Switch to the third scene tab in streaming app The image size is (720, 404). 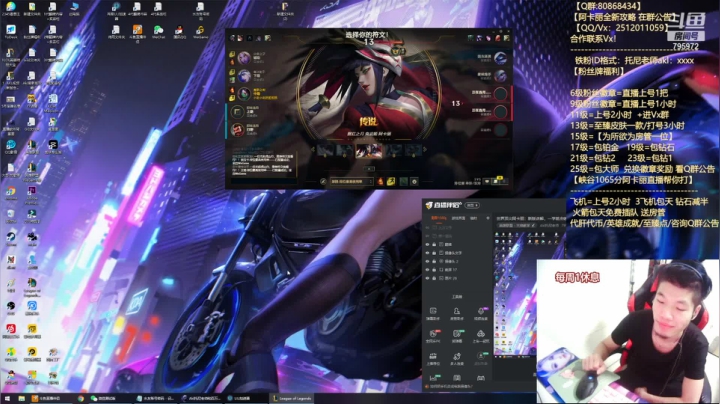[474, 218]
